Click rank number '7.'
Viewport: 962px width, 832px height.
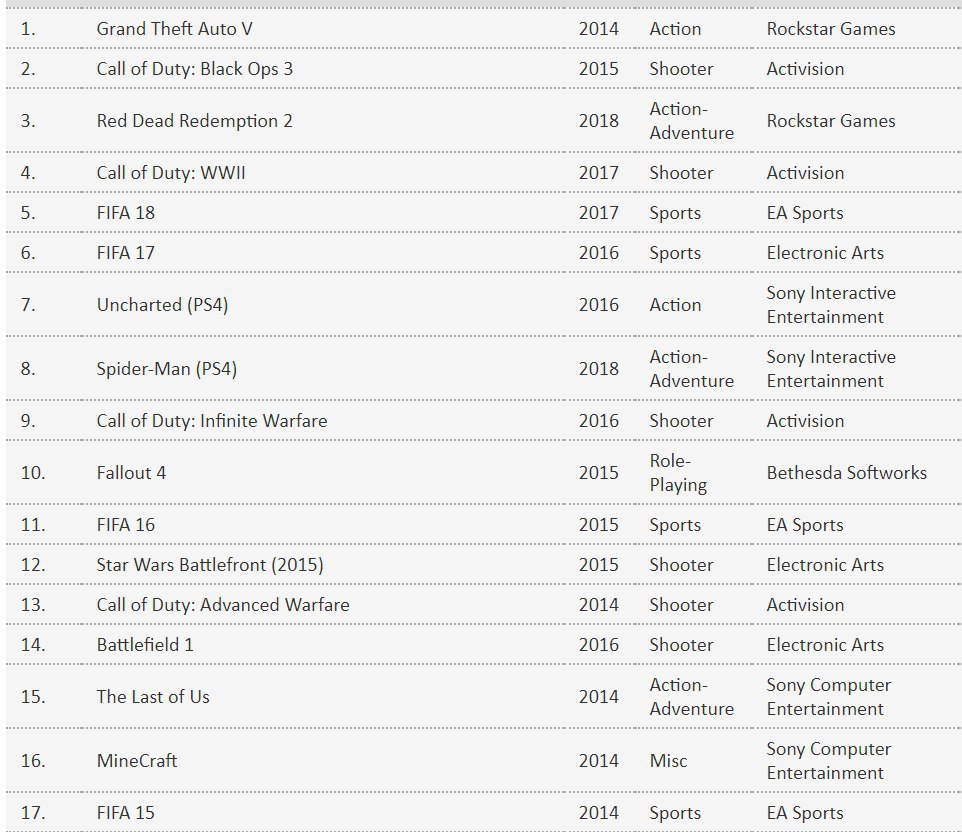click(28, 305)
